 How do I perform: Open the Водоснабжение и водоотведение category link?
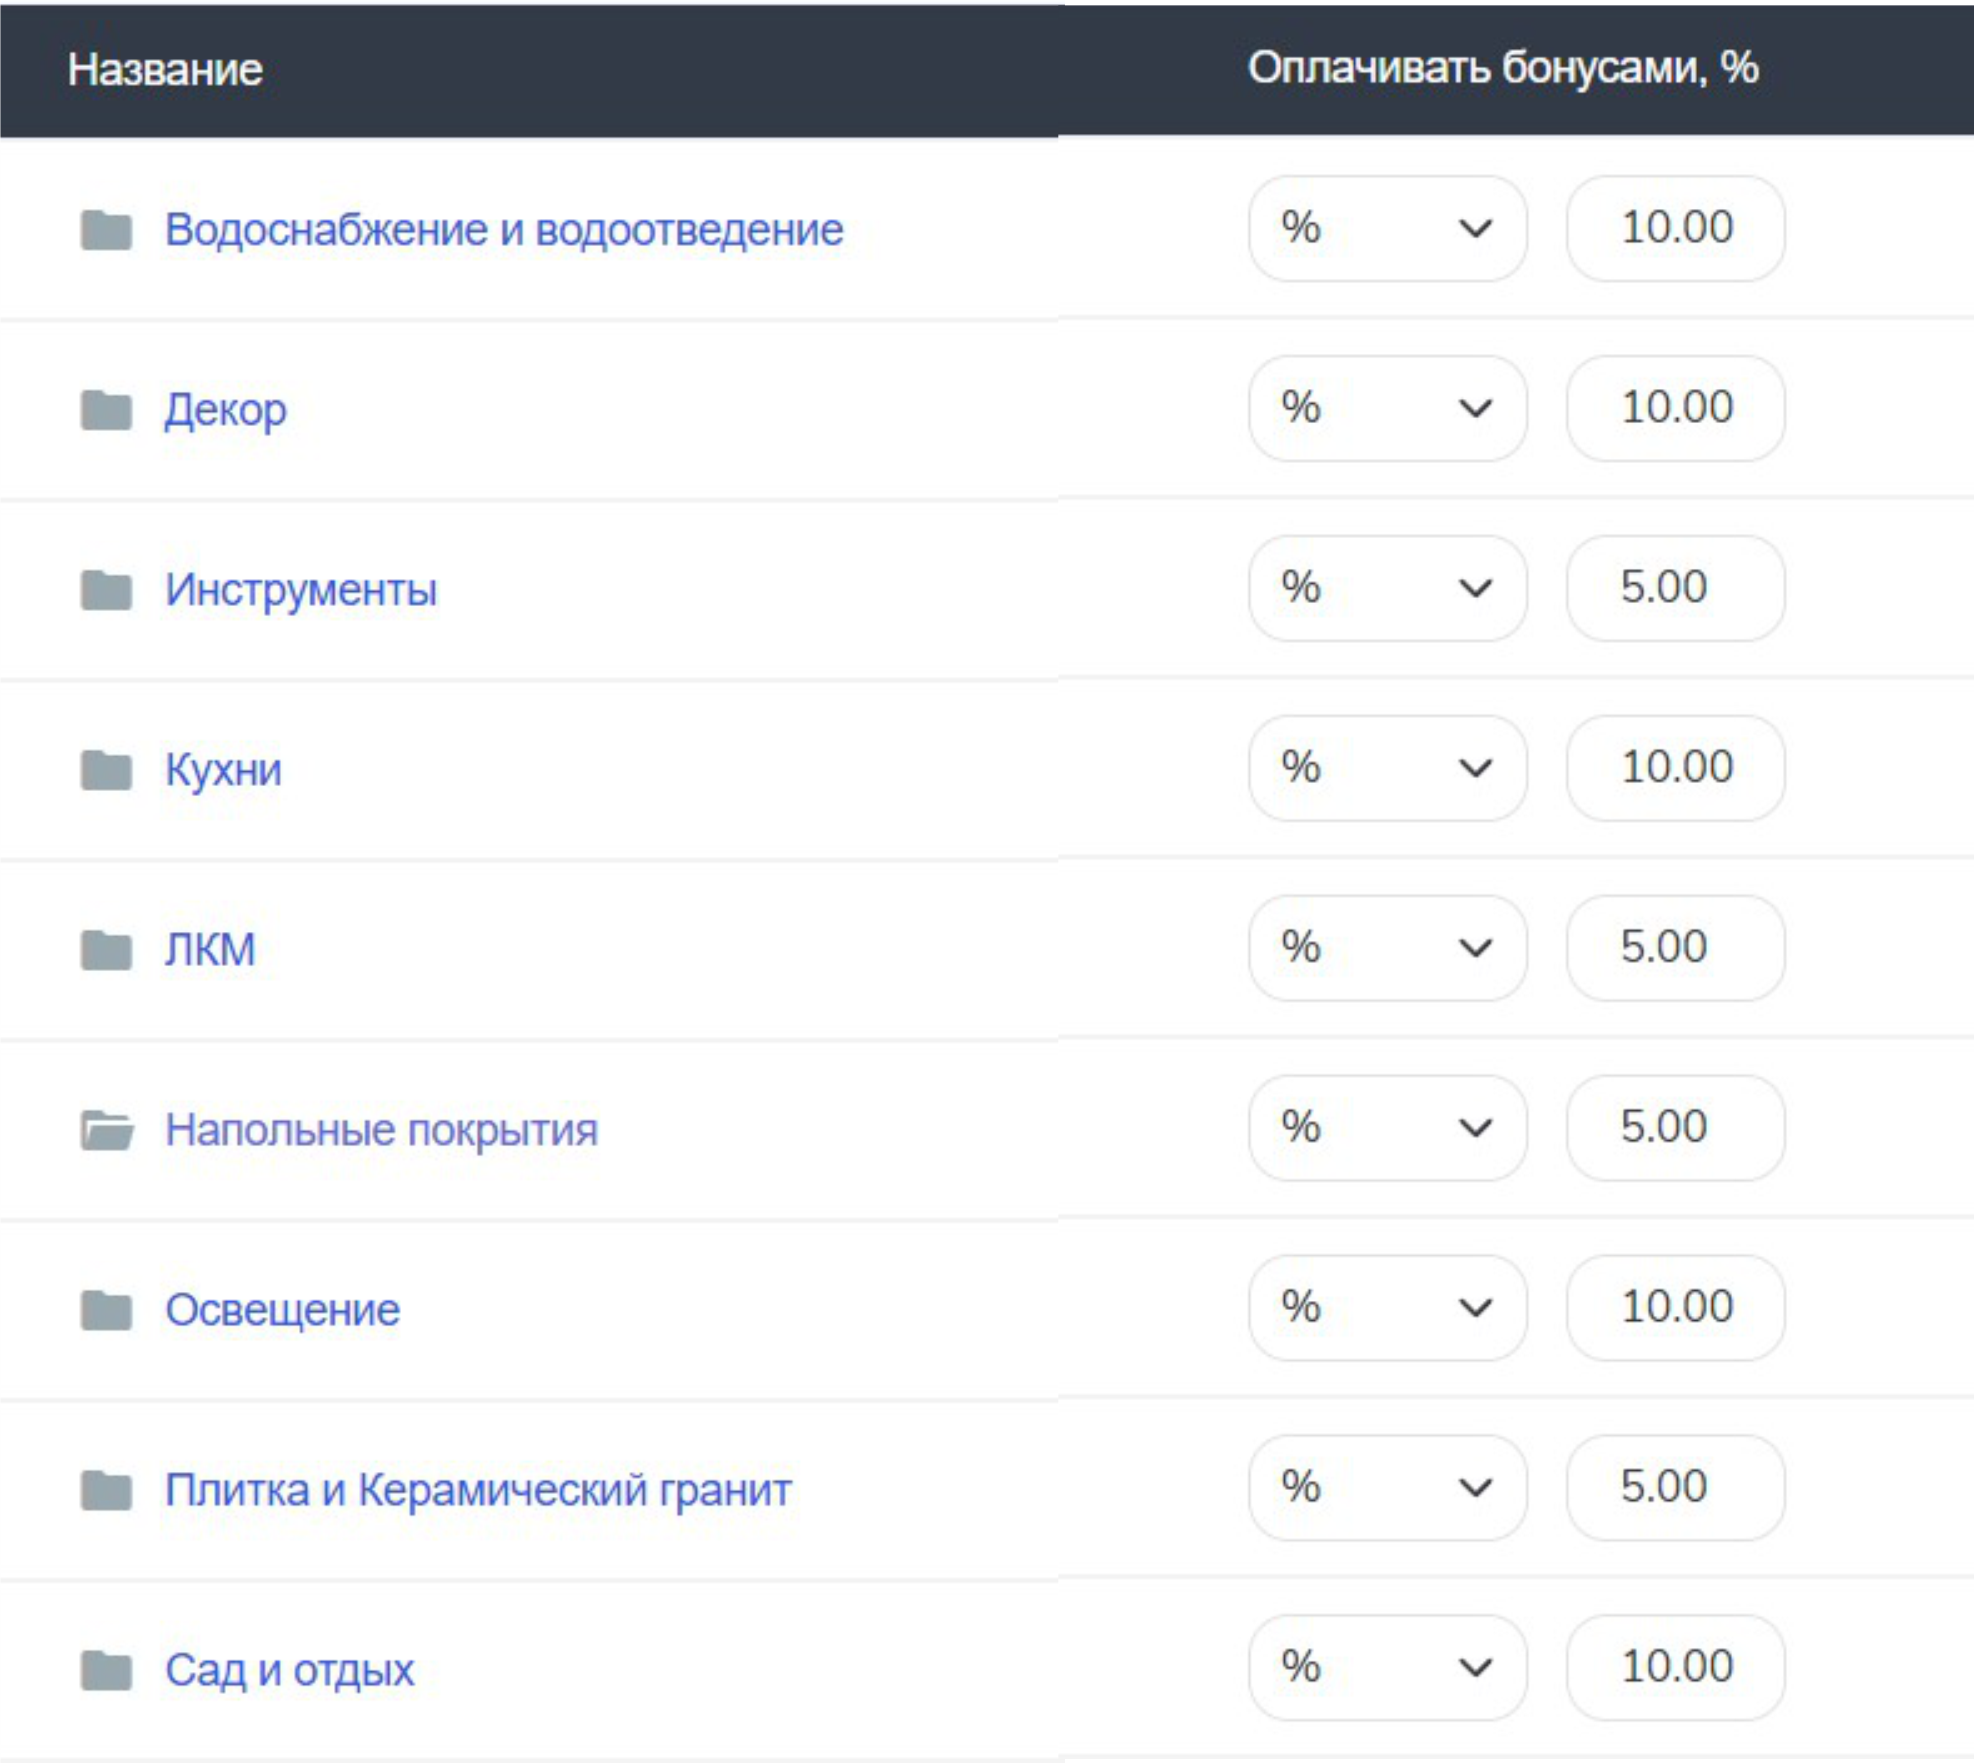tap(504, 230)
